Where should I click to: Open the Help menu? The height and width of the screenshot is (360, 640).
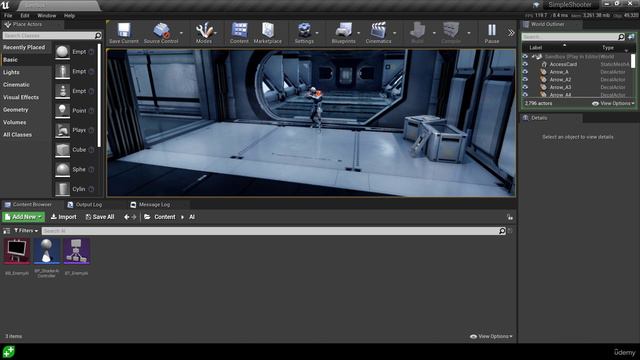coord(69,16)
